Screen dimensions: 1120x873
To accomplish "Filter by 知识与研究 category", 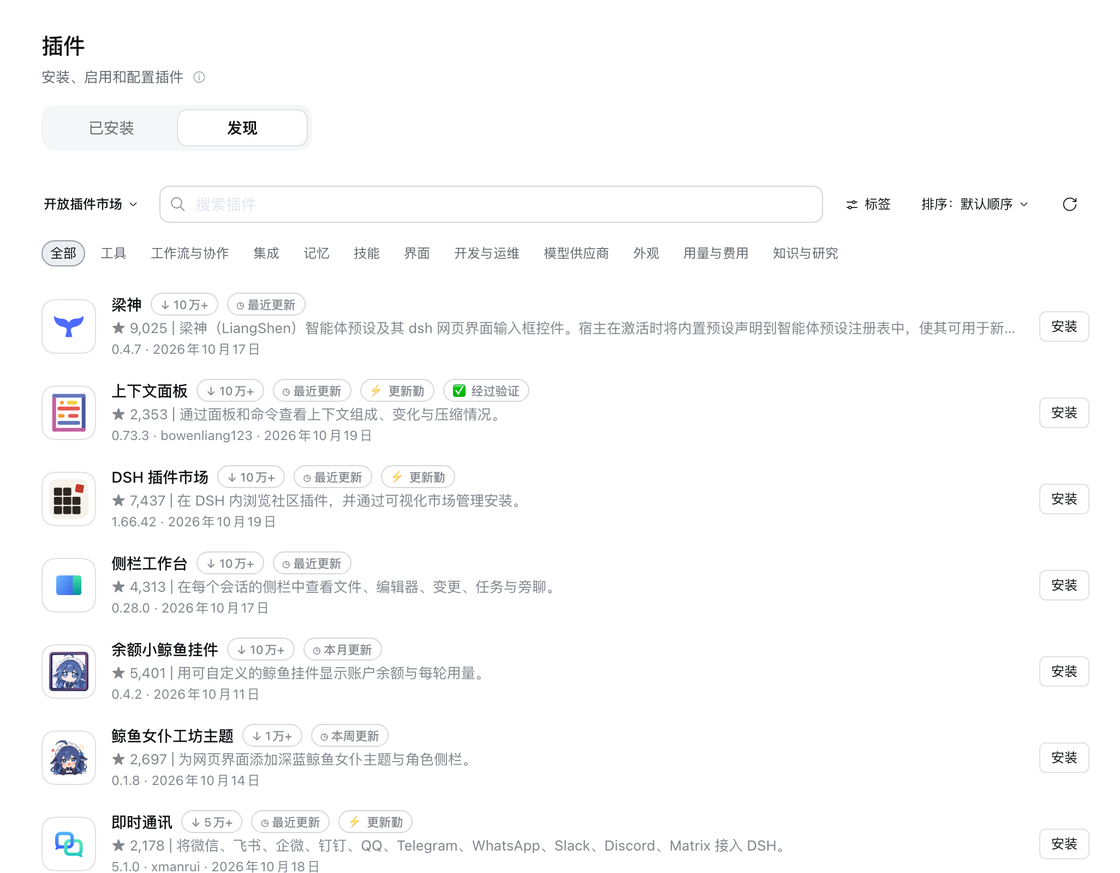I will click(x=806, y=253).
